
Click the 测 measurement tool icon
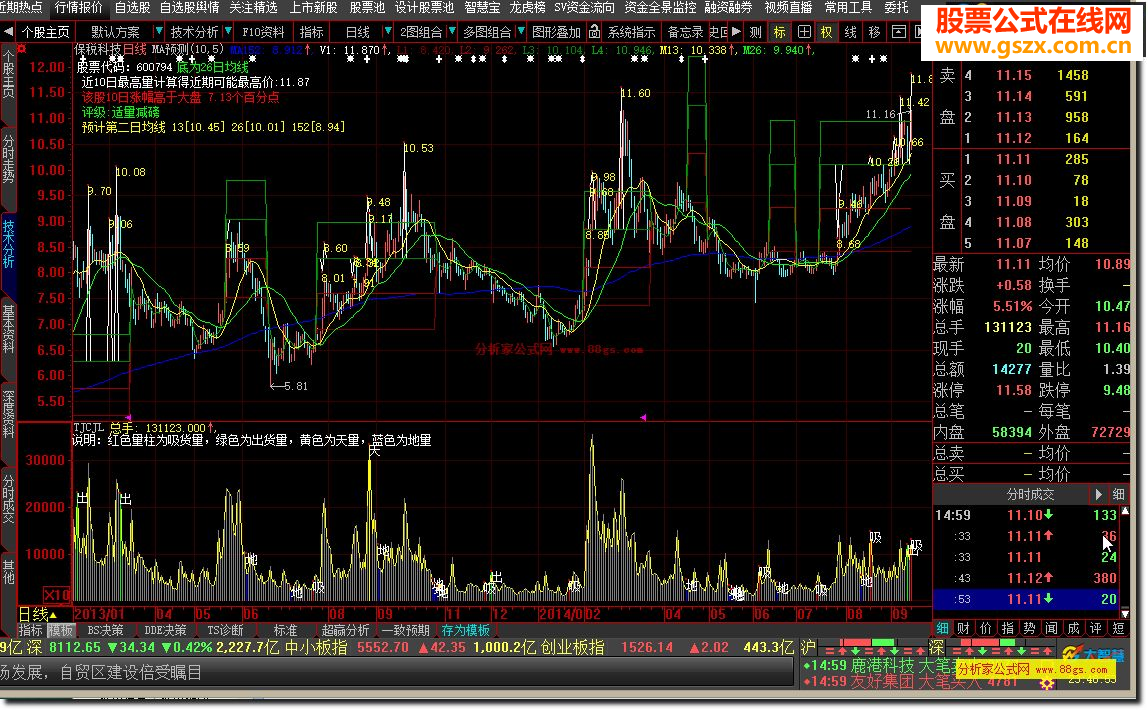pyautogui.click(x=756, y=32)
